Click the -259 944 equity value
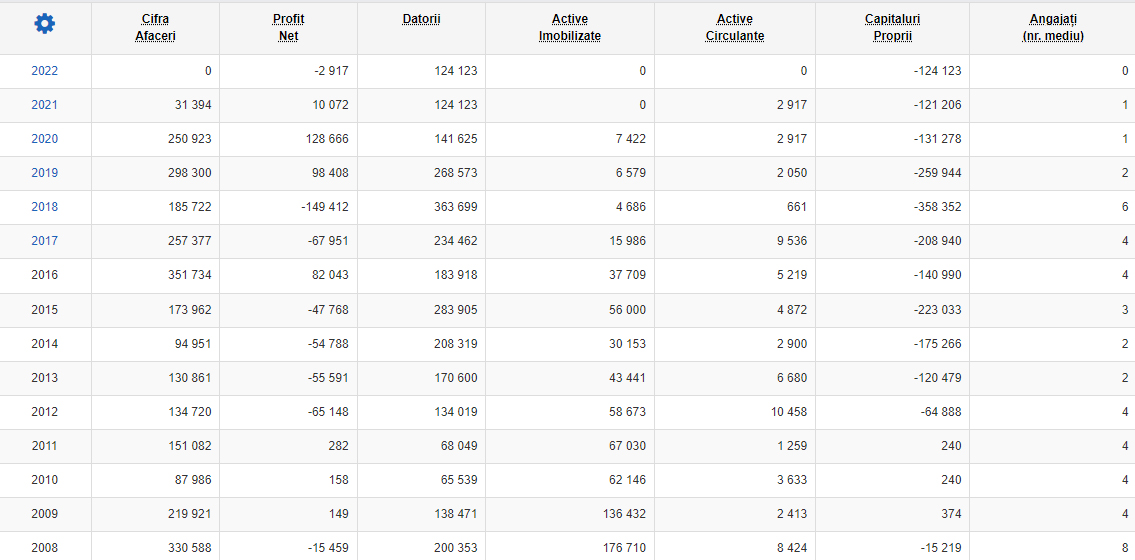1135x560 pixels. [x=937, y=173]
